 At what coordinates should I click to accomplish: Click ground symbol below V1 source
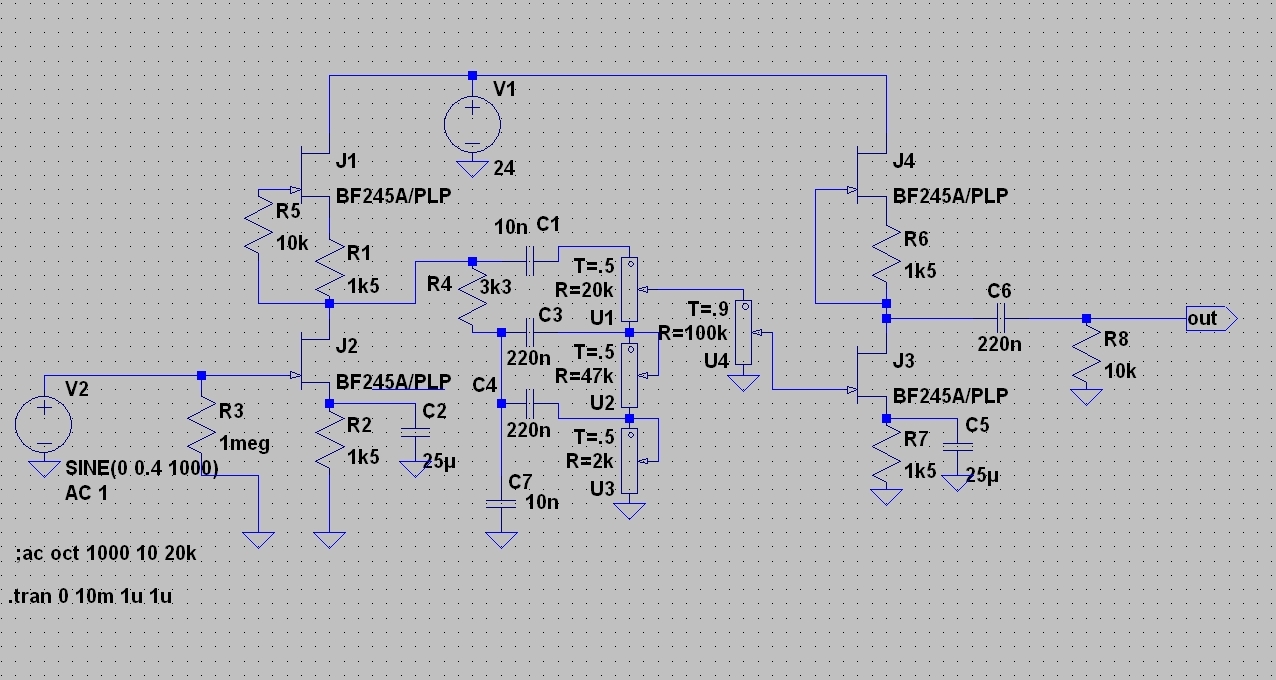point(473,169)
